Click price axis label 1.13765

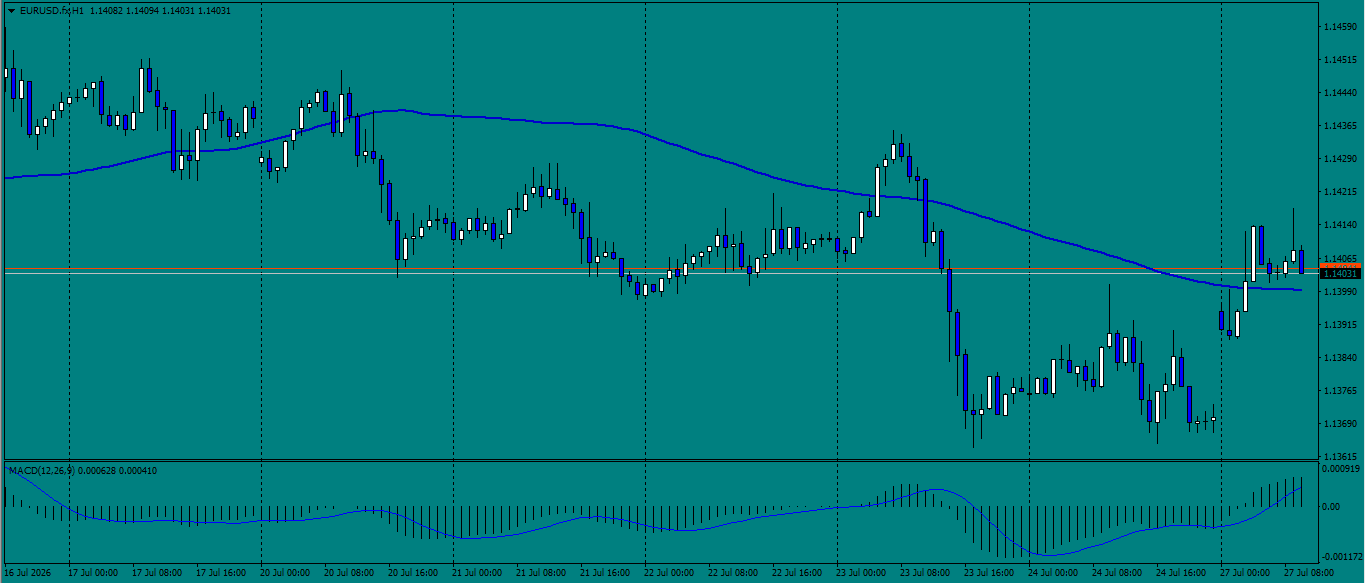(x=1339, y=391)
